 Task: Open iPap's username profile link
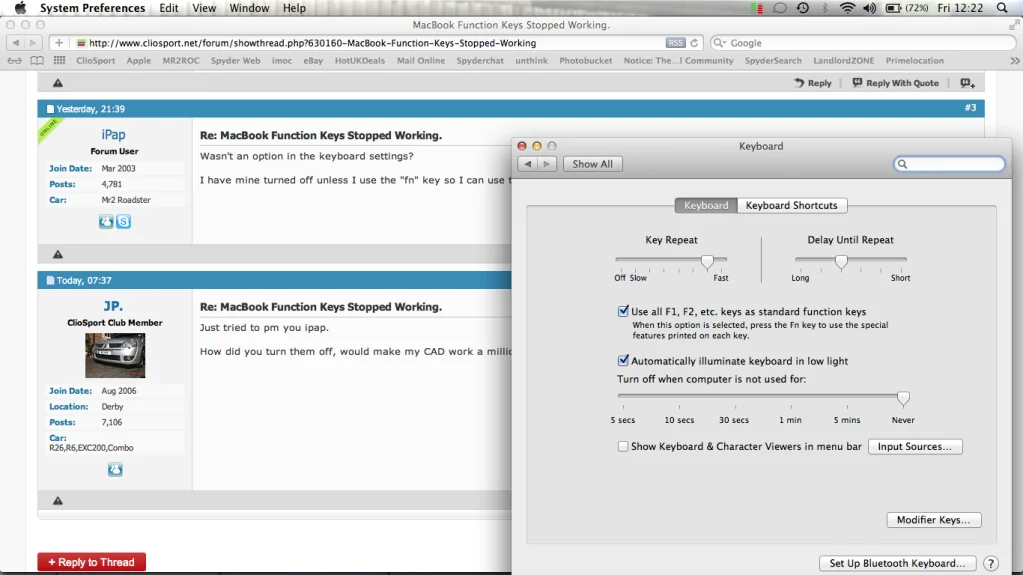click(114, 134)
